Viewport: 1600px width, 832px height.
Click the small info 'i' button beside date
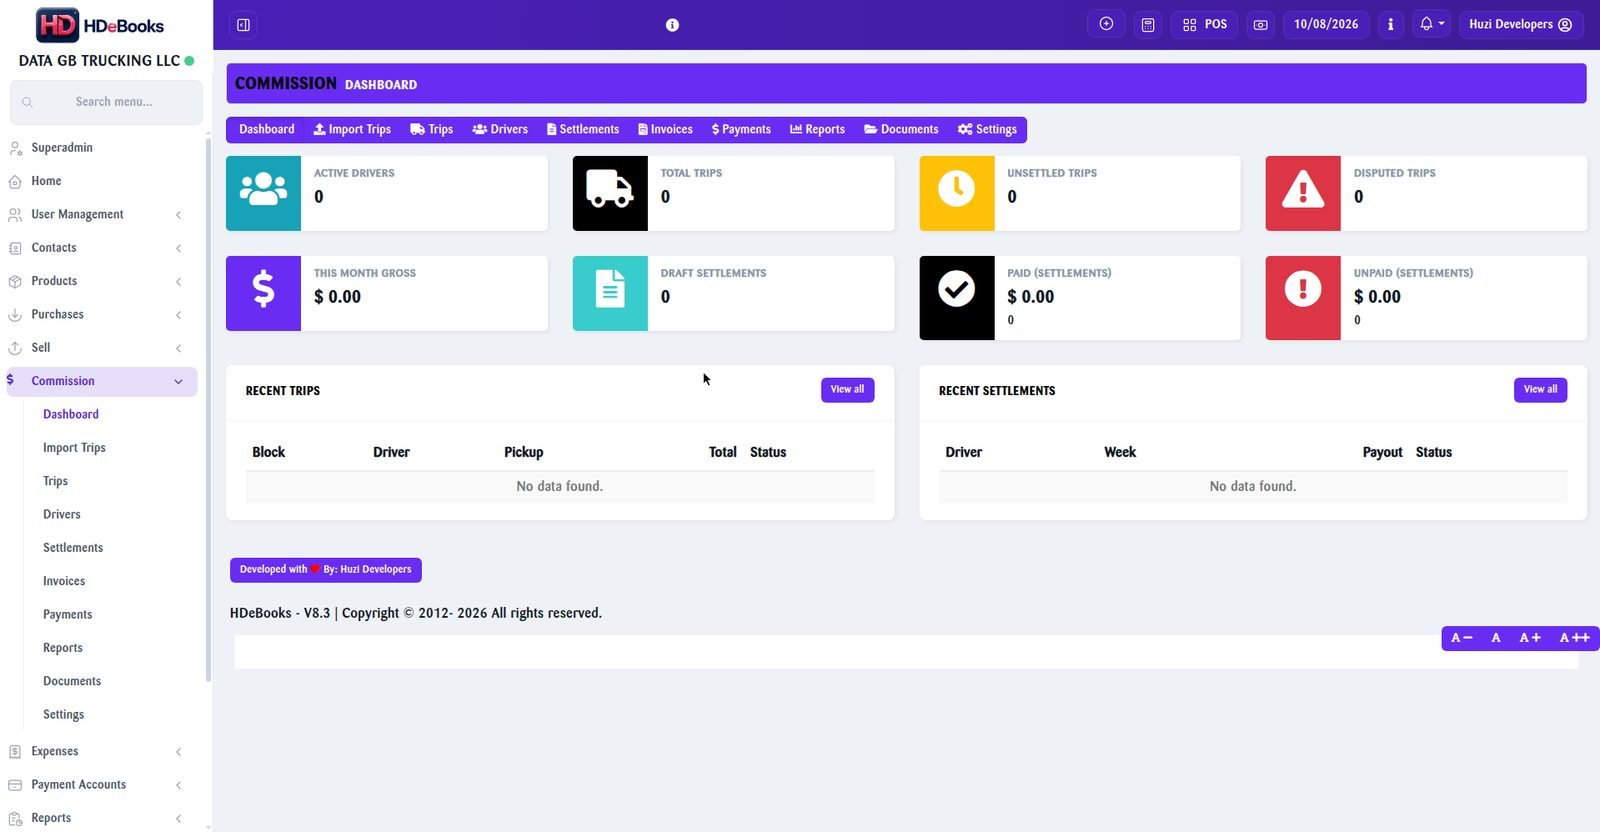pyautogui.click(x=1390, y=24)
